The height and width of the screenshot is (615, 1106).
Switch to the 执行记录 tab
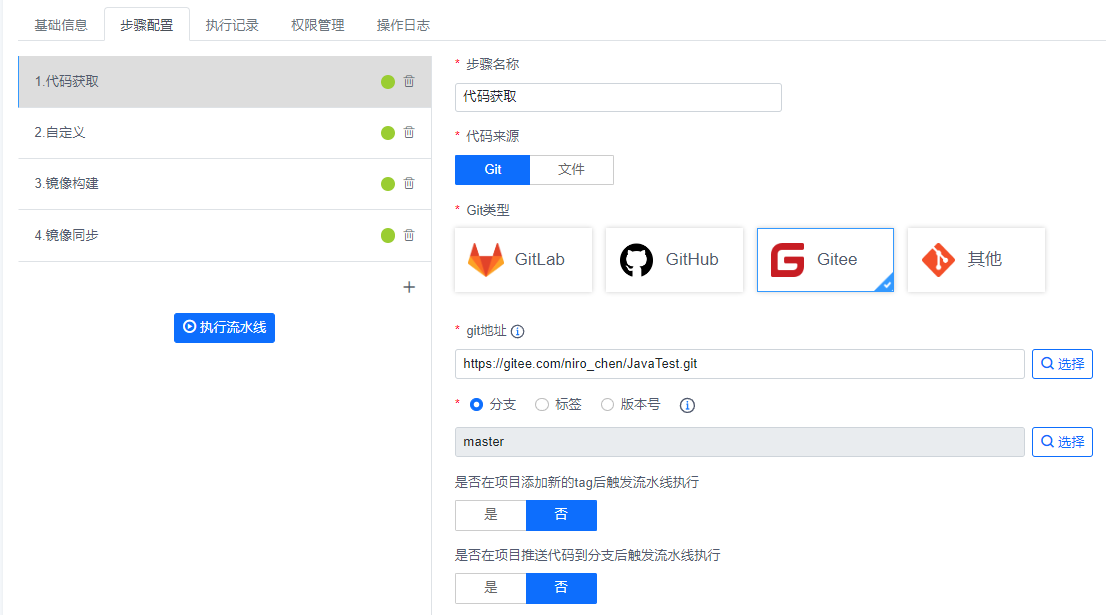[x=232, y=25]
